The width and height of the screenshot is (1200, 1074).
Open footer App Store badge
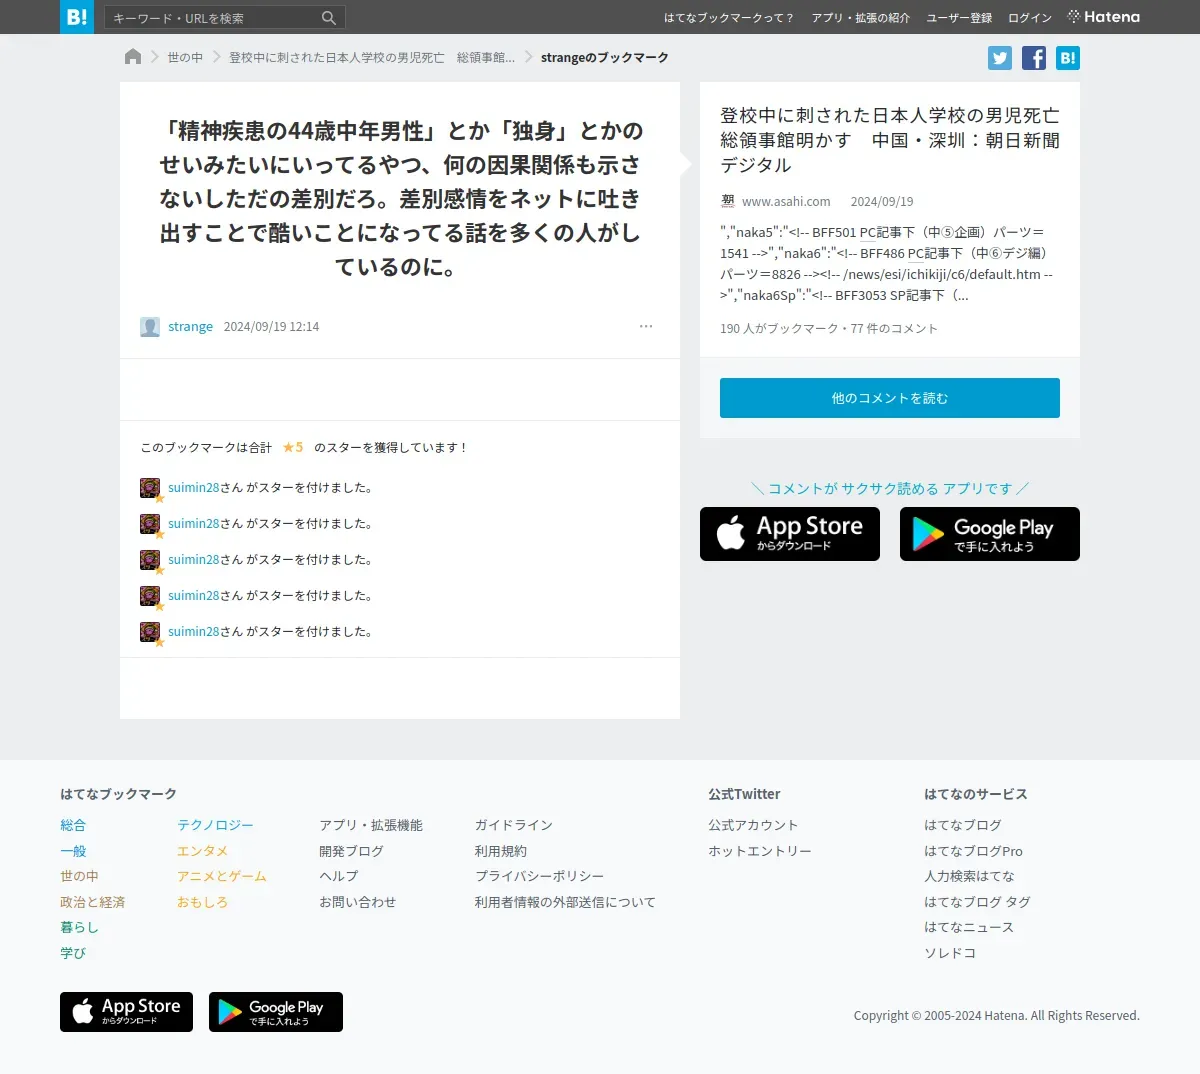click(x=126, y=1012)
